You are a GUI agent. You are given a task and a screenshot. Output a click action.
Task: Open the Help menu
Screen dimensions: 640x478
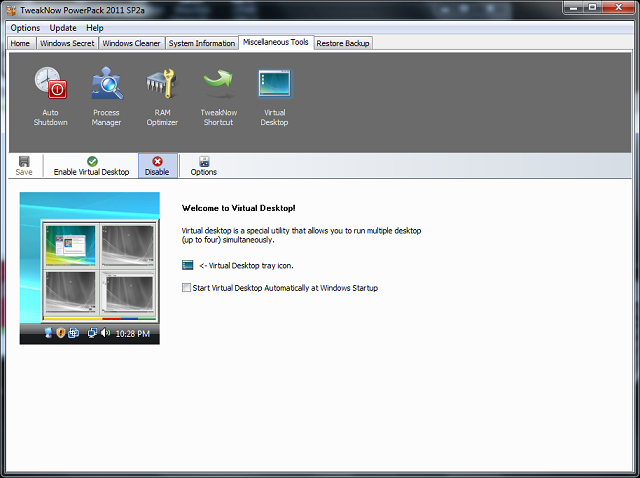coord(95,28)
